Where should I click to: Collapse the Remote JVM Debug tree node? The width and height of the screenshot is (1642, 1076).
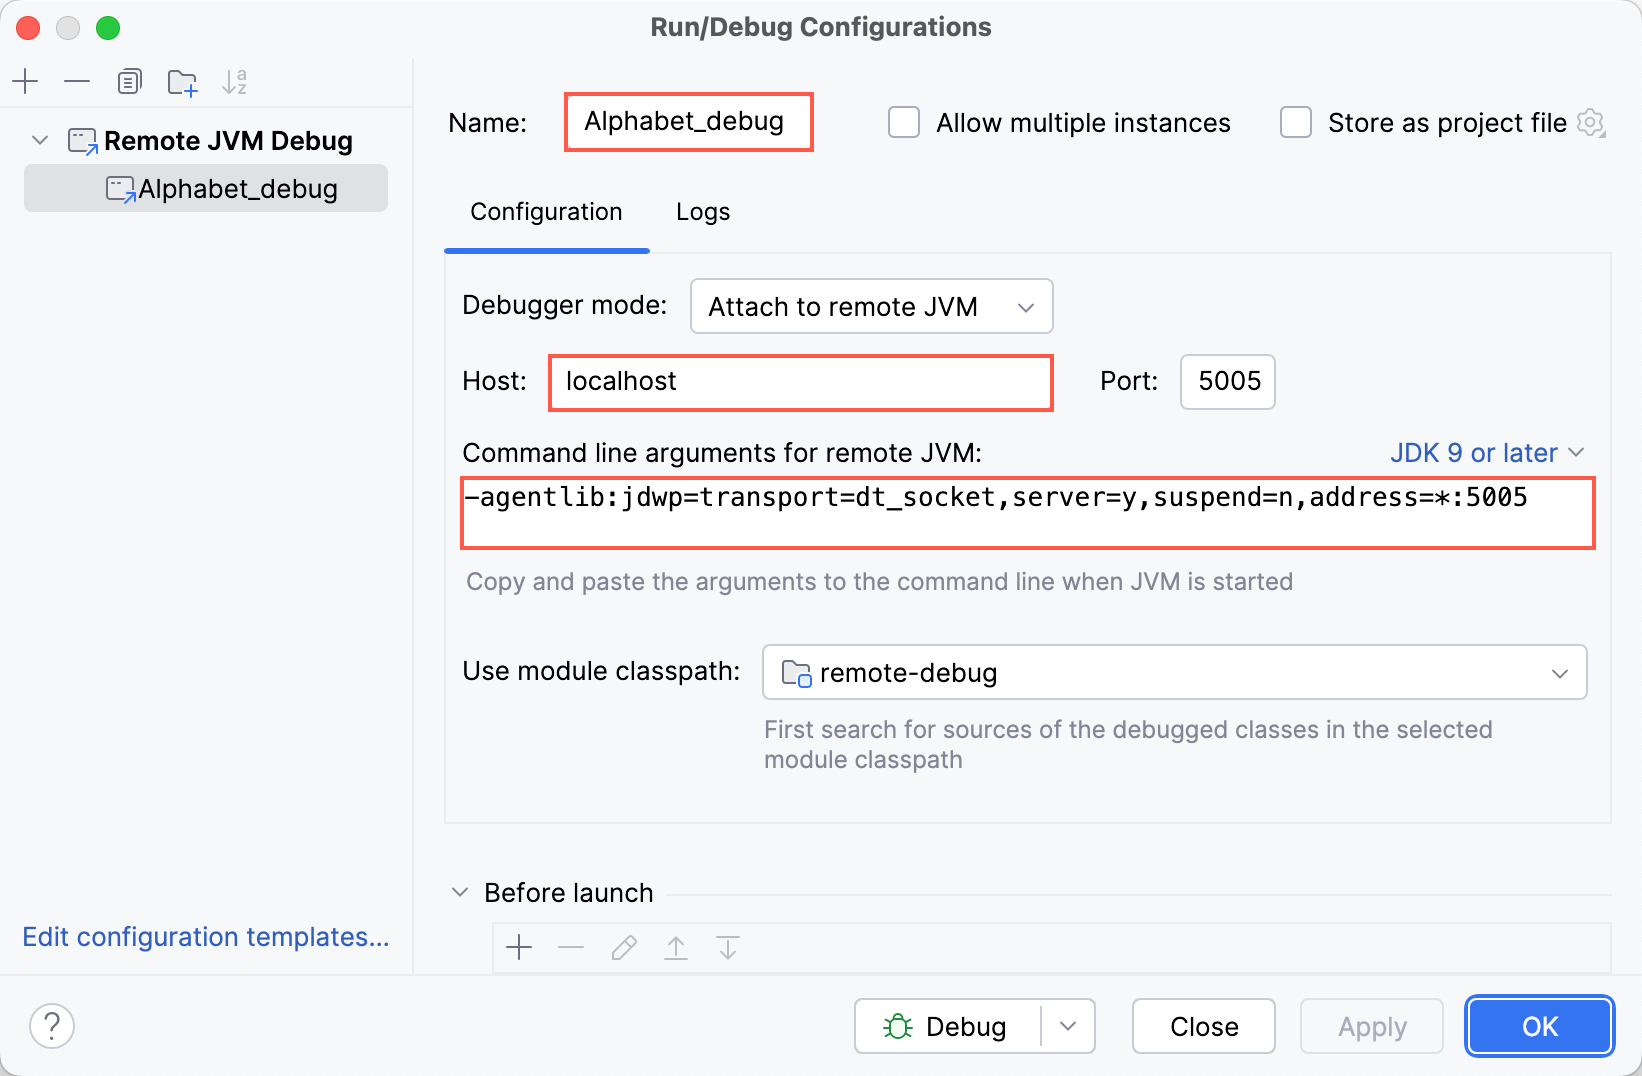39,140
